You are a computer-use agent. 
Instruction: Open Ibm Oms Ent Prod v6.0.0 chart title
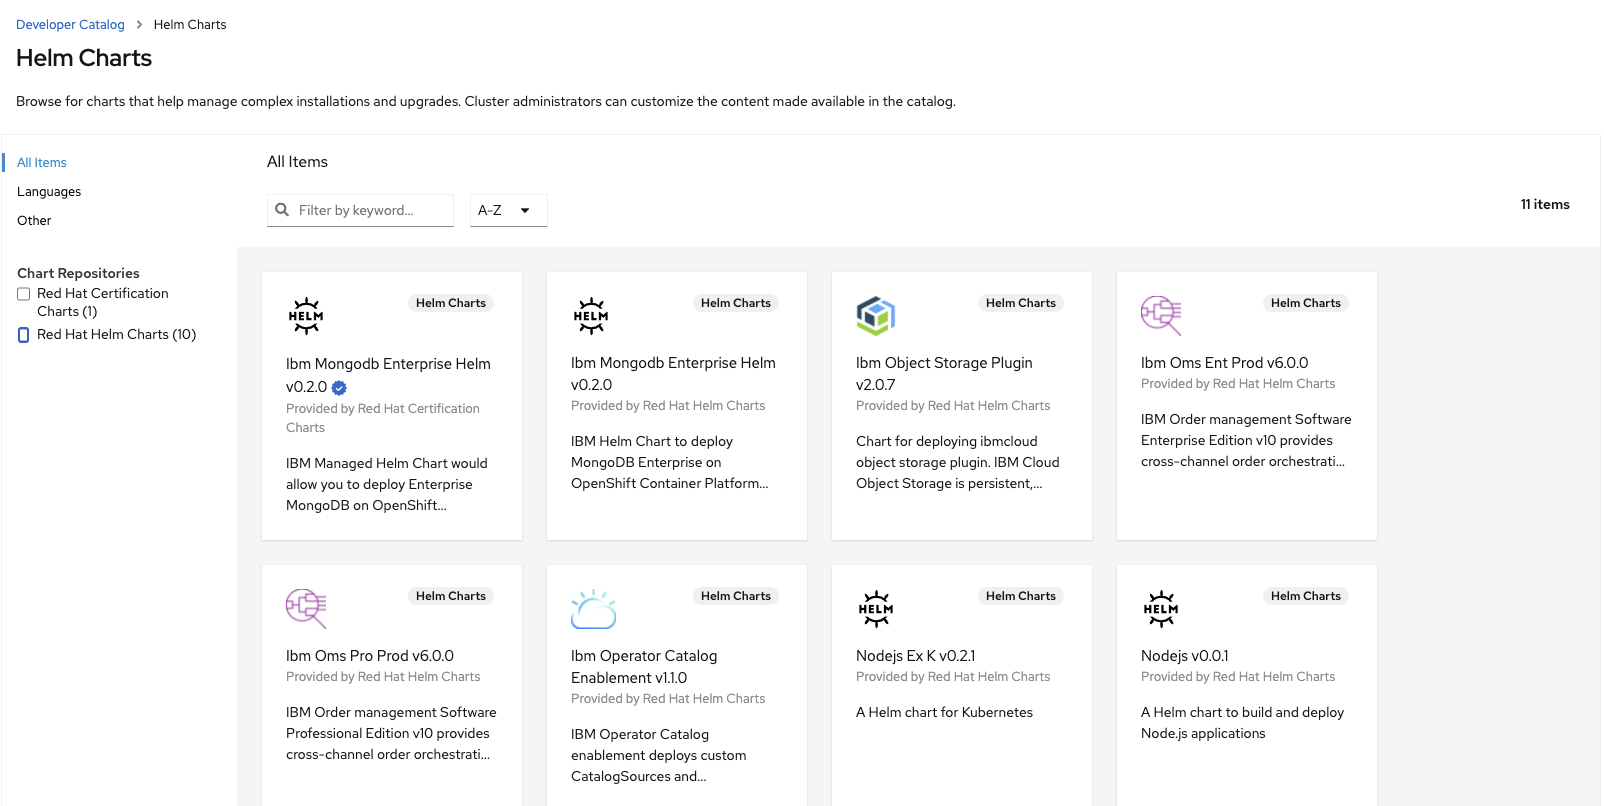[x=1224, y=363]
